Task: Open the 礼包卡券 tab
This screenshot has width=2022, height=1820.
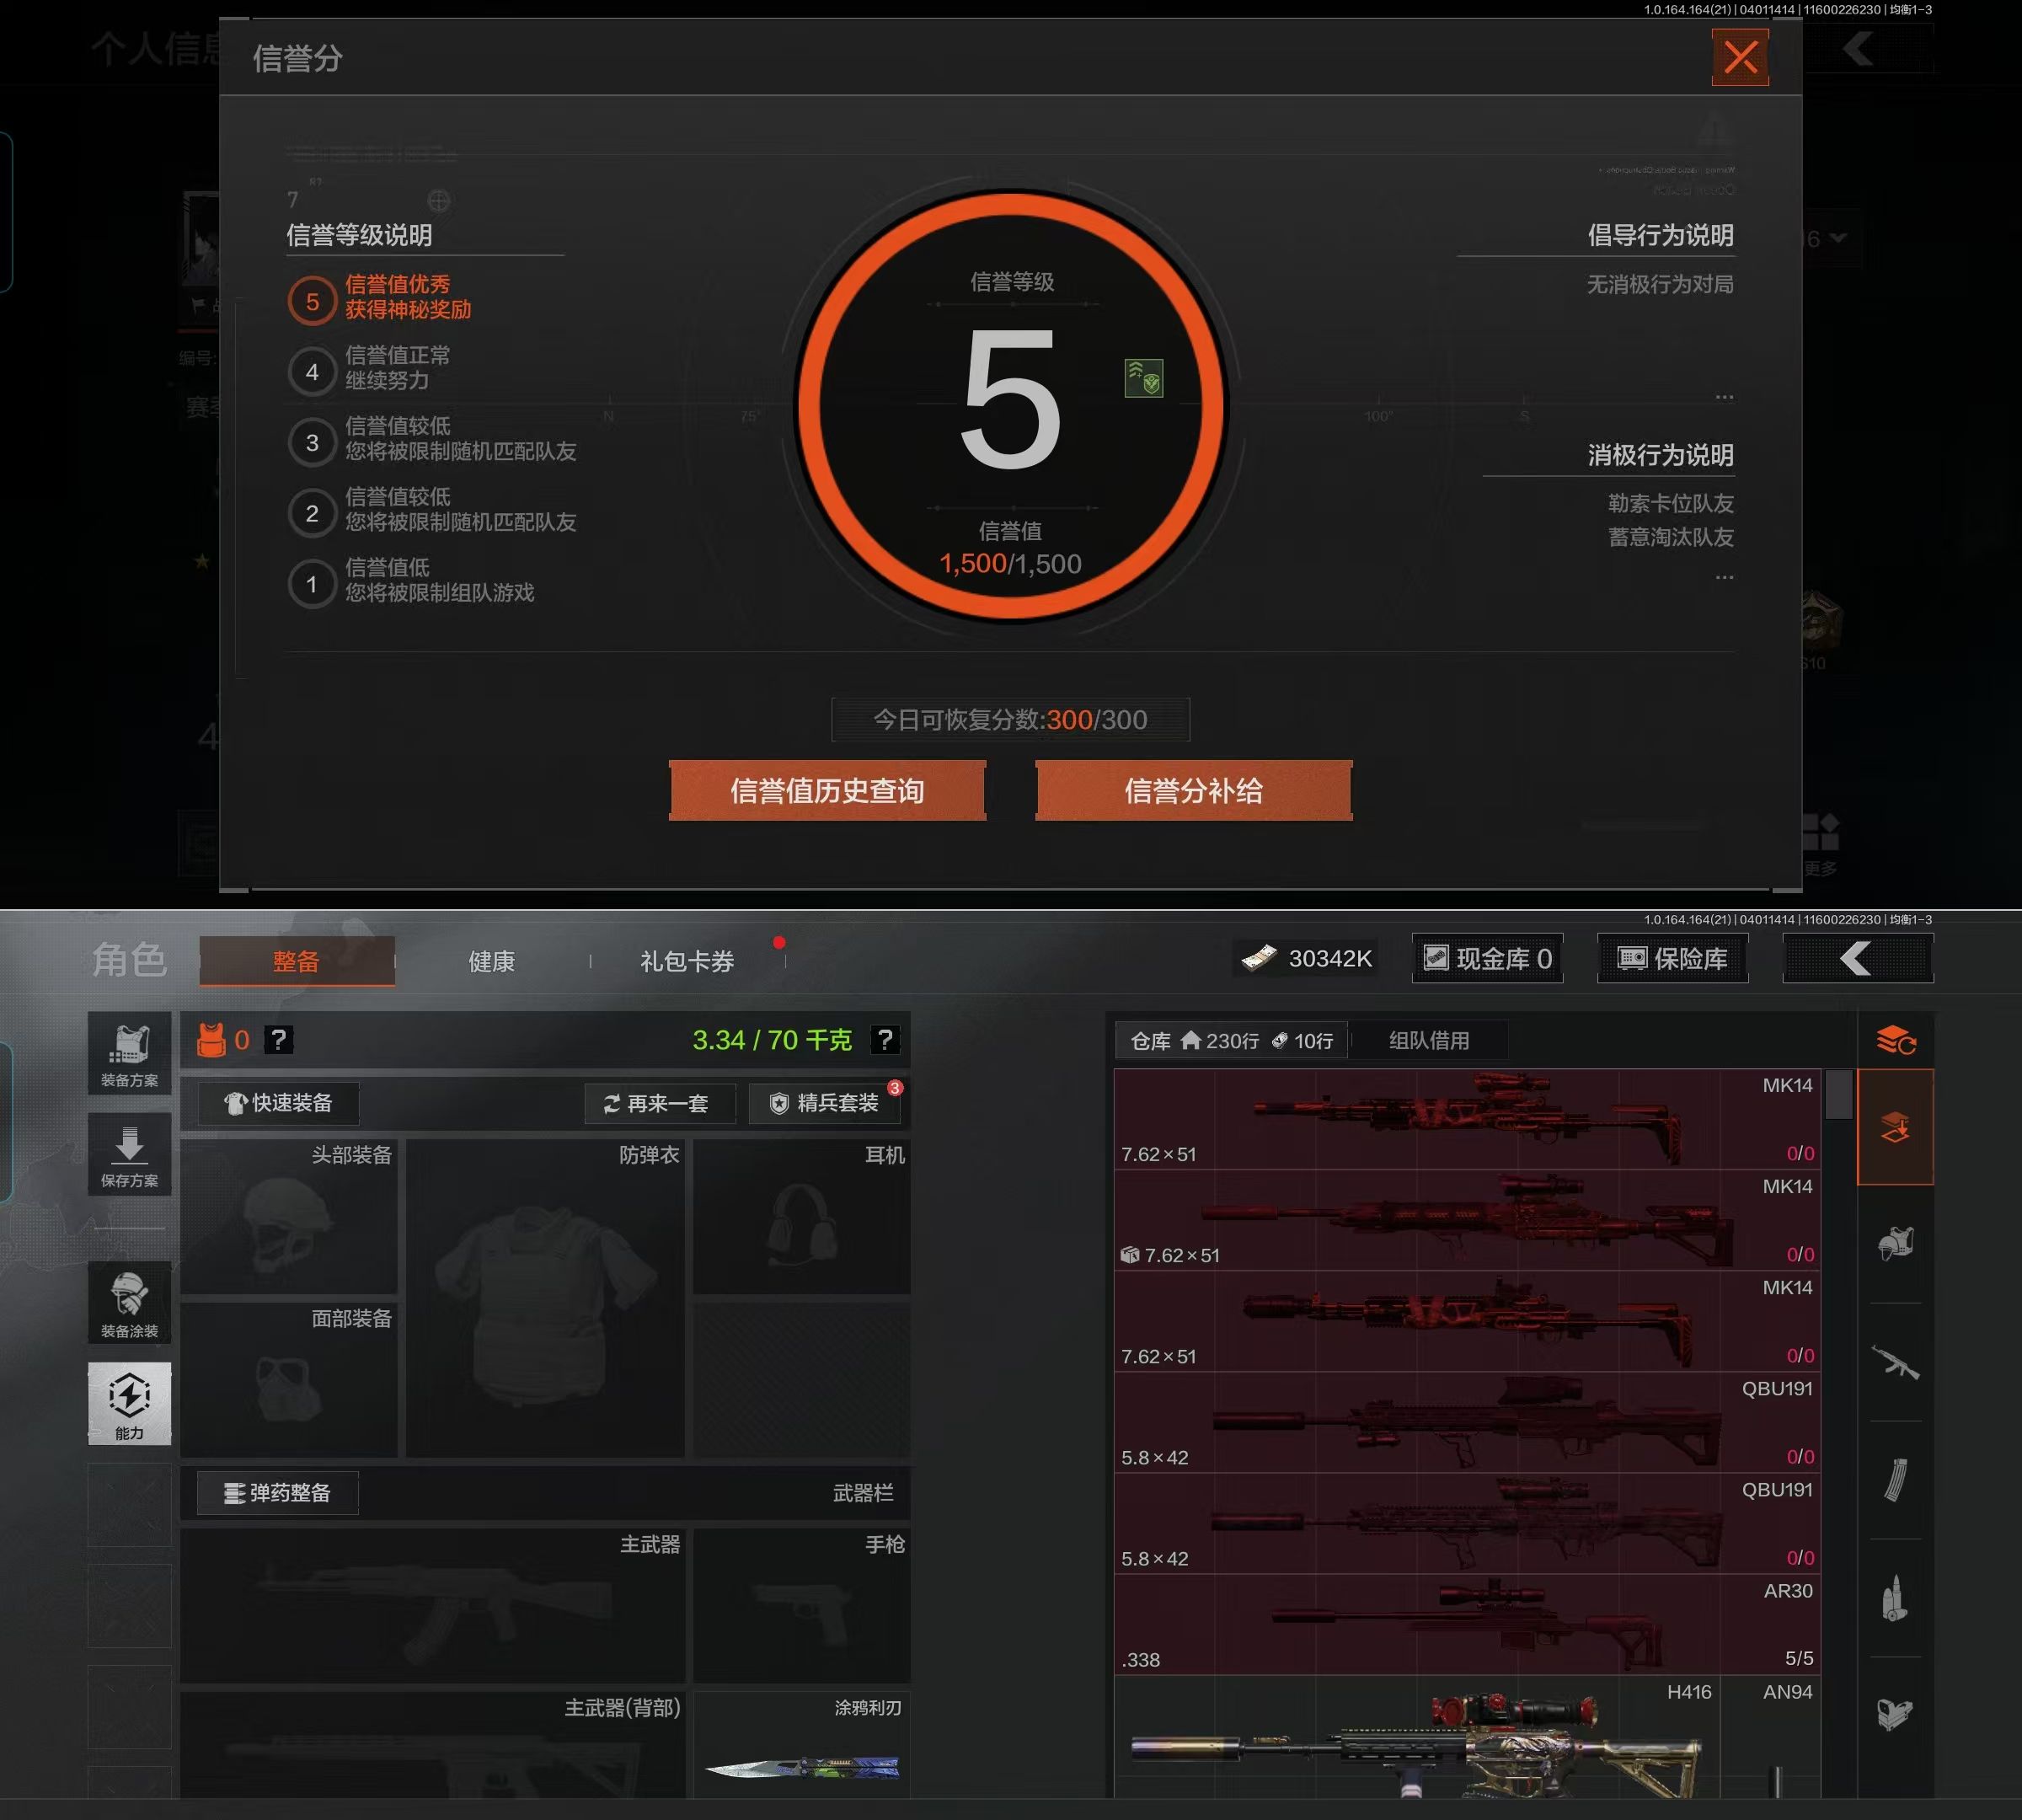Action: click(687, 961)
